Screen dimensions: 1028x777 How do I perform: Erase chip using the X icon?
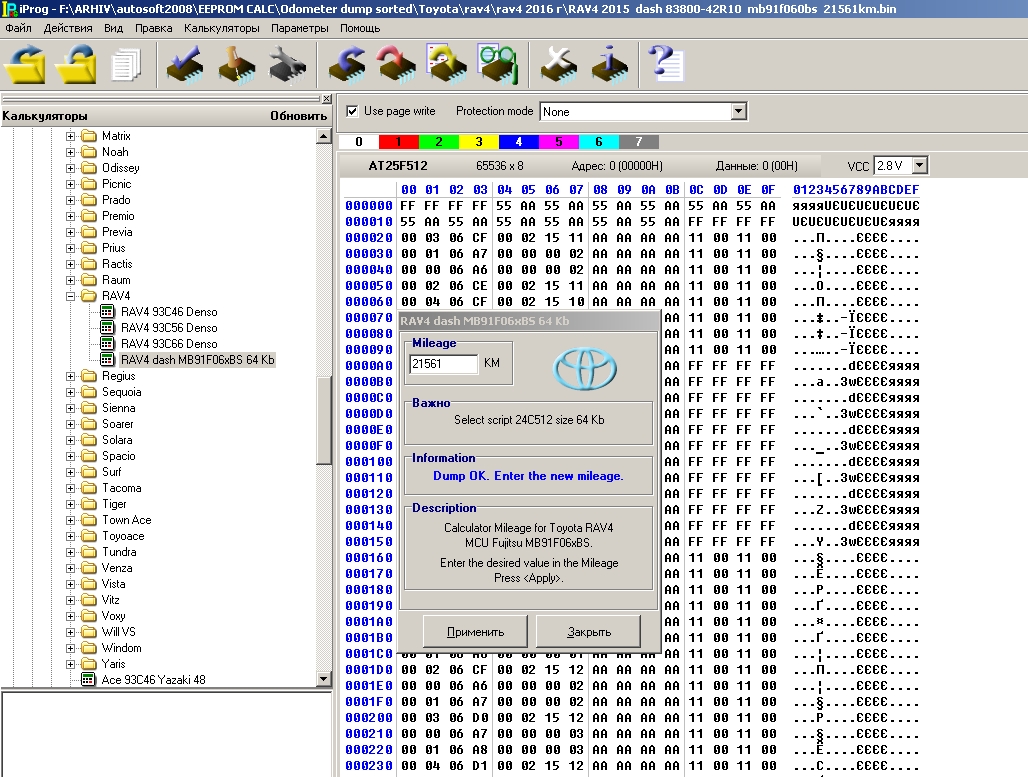[x=559, y=64]
